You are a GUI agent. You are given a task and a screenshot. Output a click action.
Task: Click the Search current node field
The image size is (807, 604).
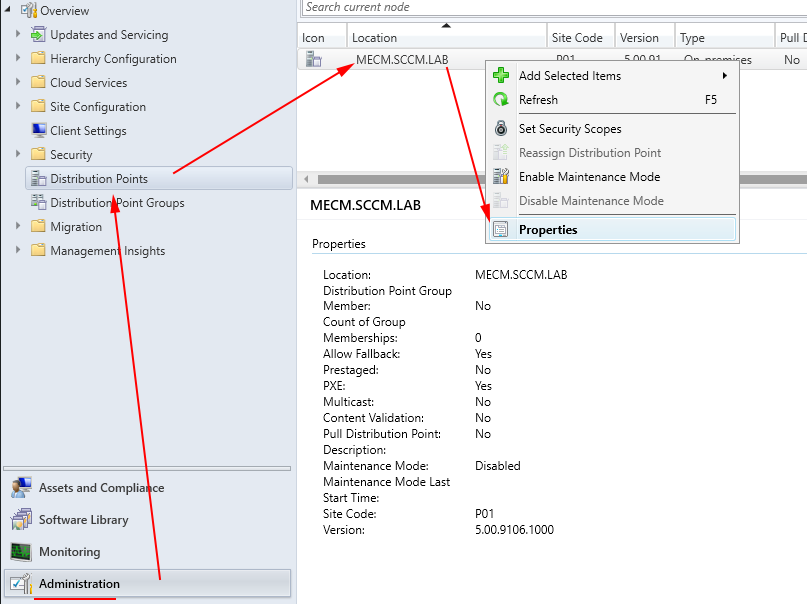tap(550, 7)
